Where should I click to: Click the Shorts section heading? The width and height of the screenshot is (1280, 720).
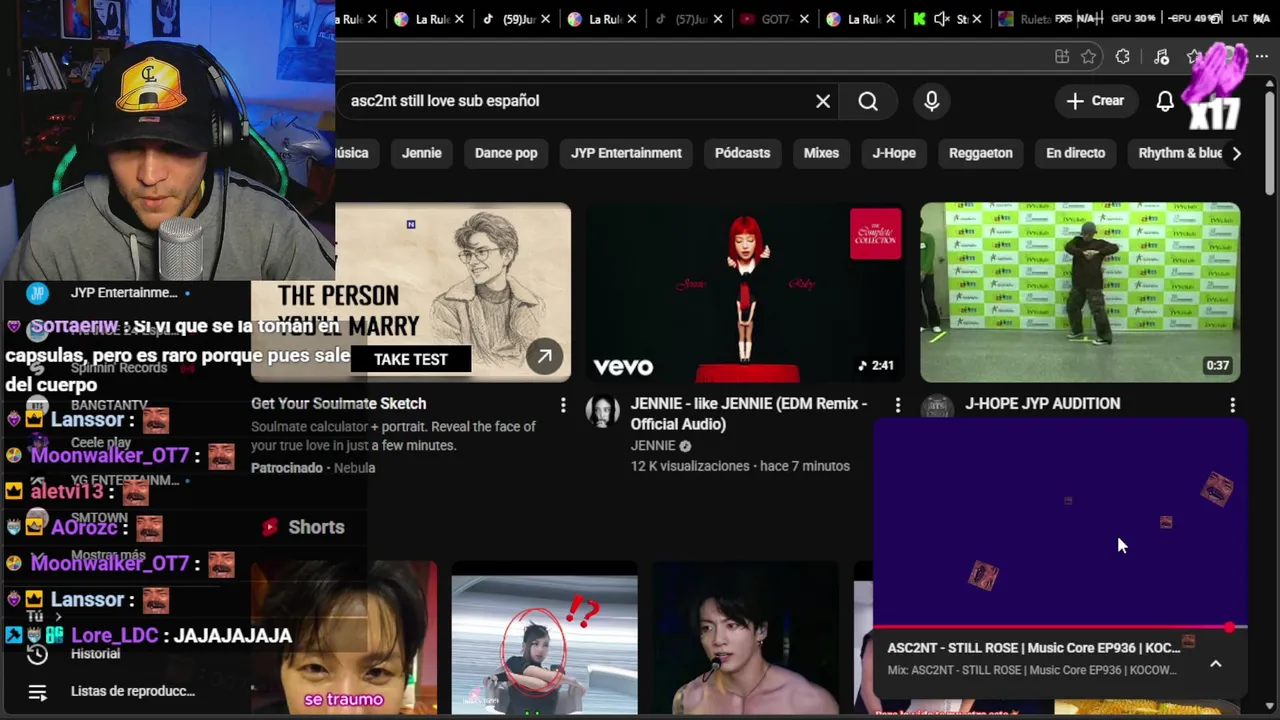[x=316, y=527]
